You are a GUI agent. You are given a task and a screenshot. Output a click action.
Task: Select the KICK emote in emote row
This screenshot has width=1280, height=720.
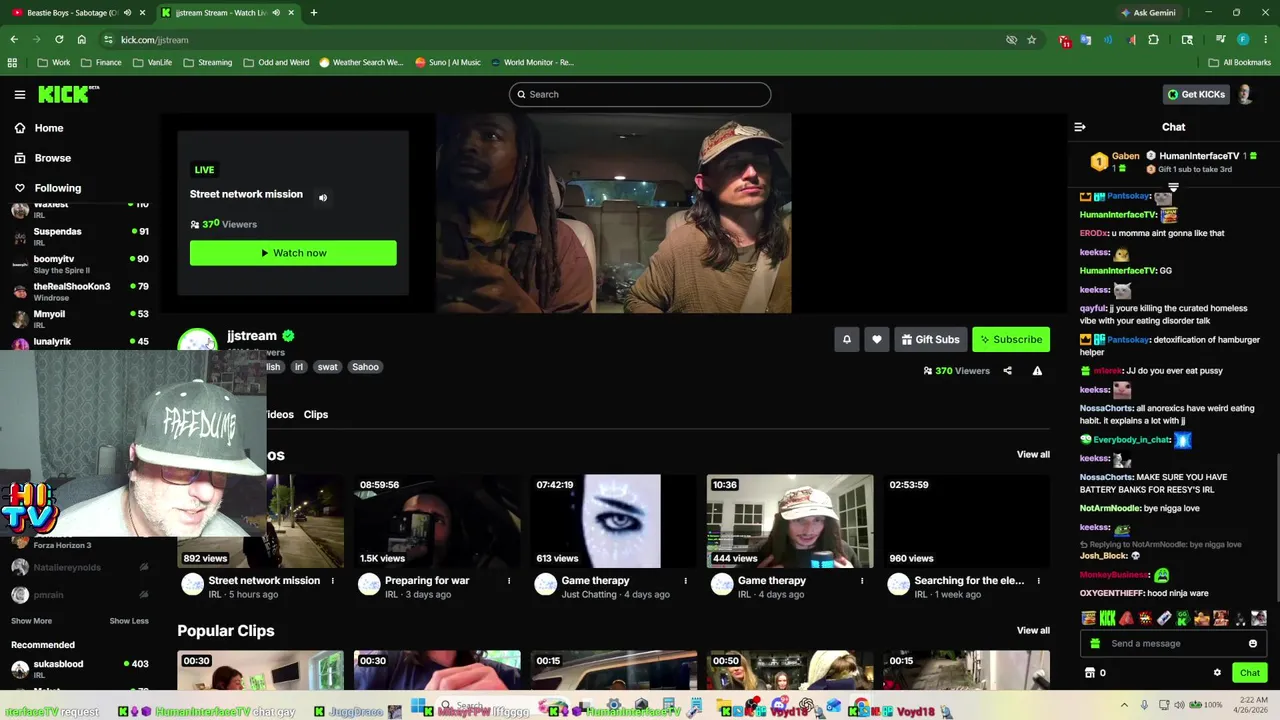pyautogui.click(x=1107, y=618)
